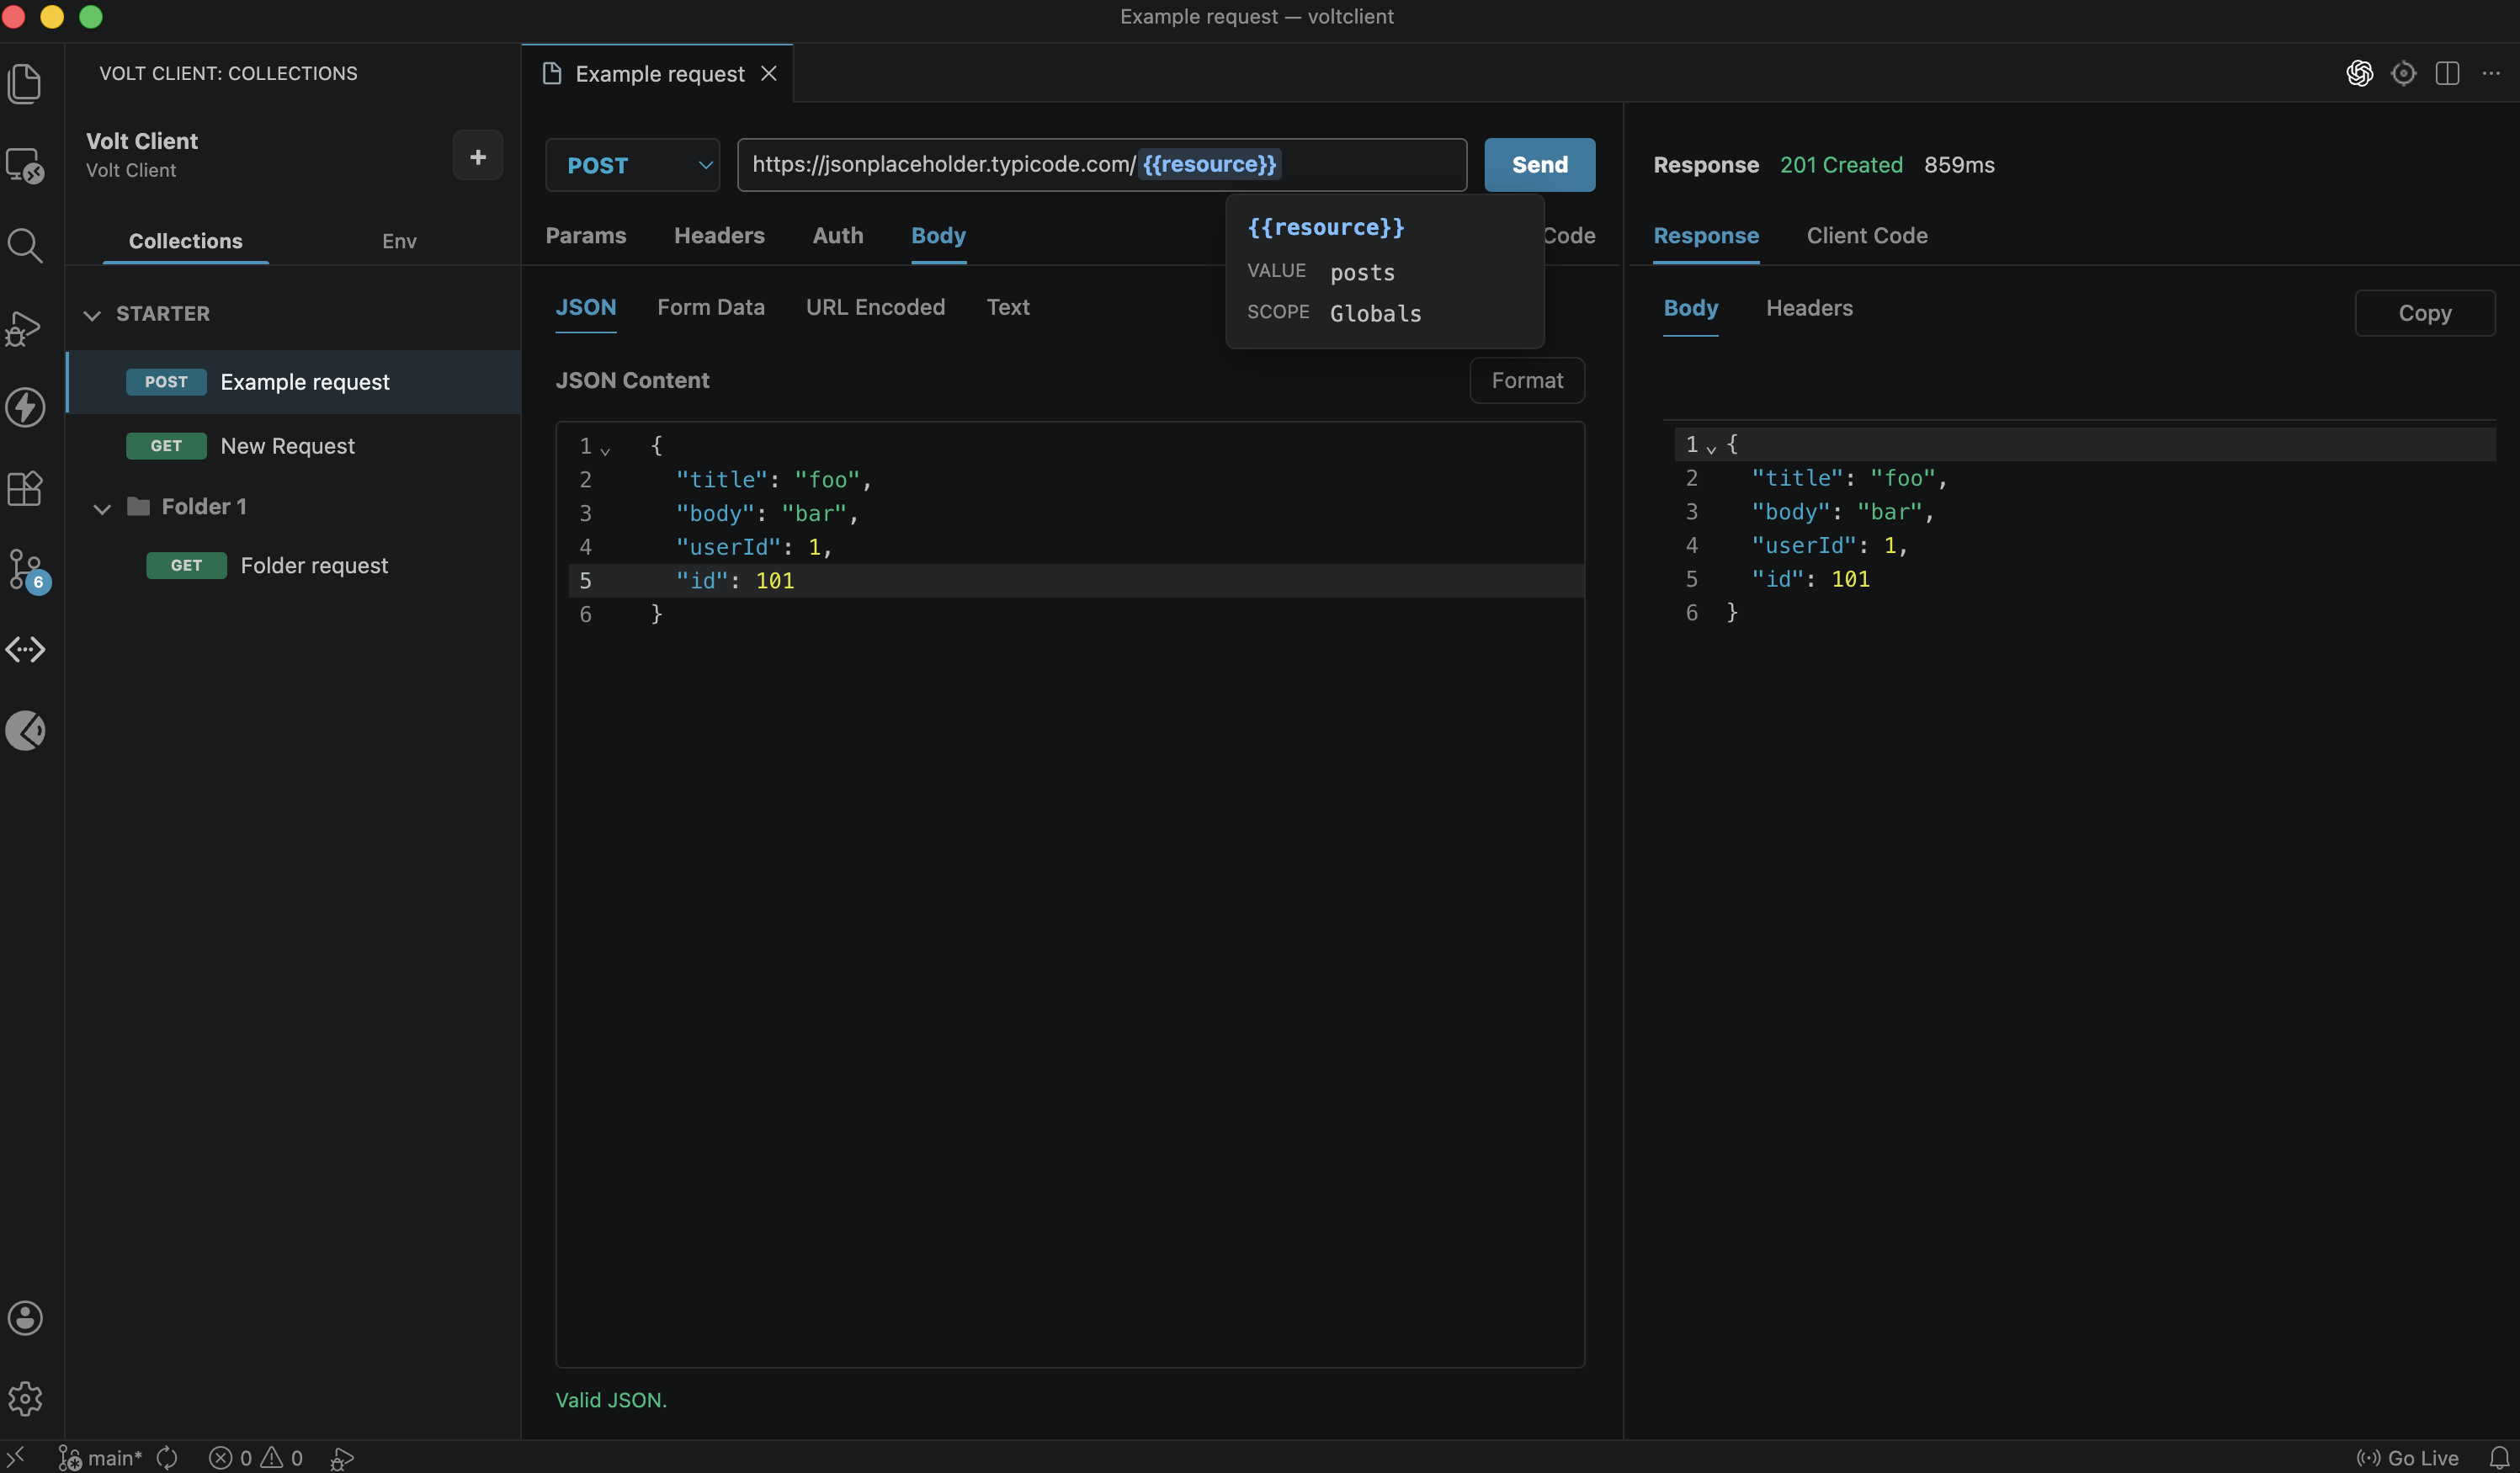
Task: Collapse Folder 1 in the tree
Action: (x=102, y=508)
